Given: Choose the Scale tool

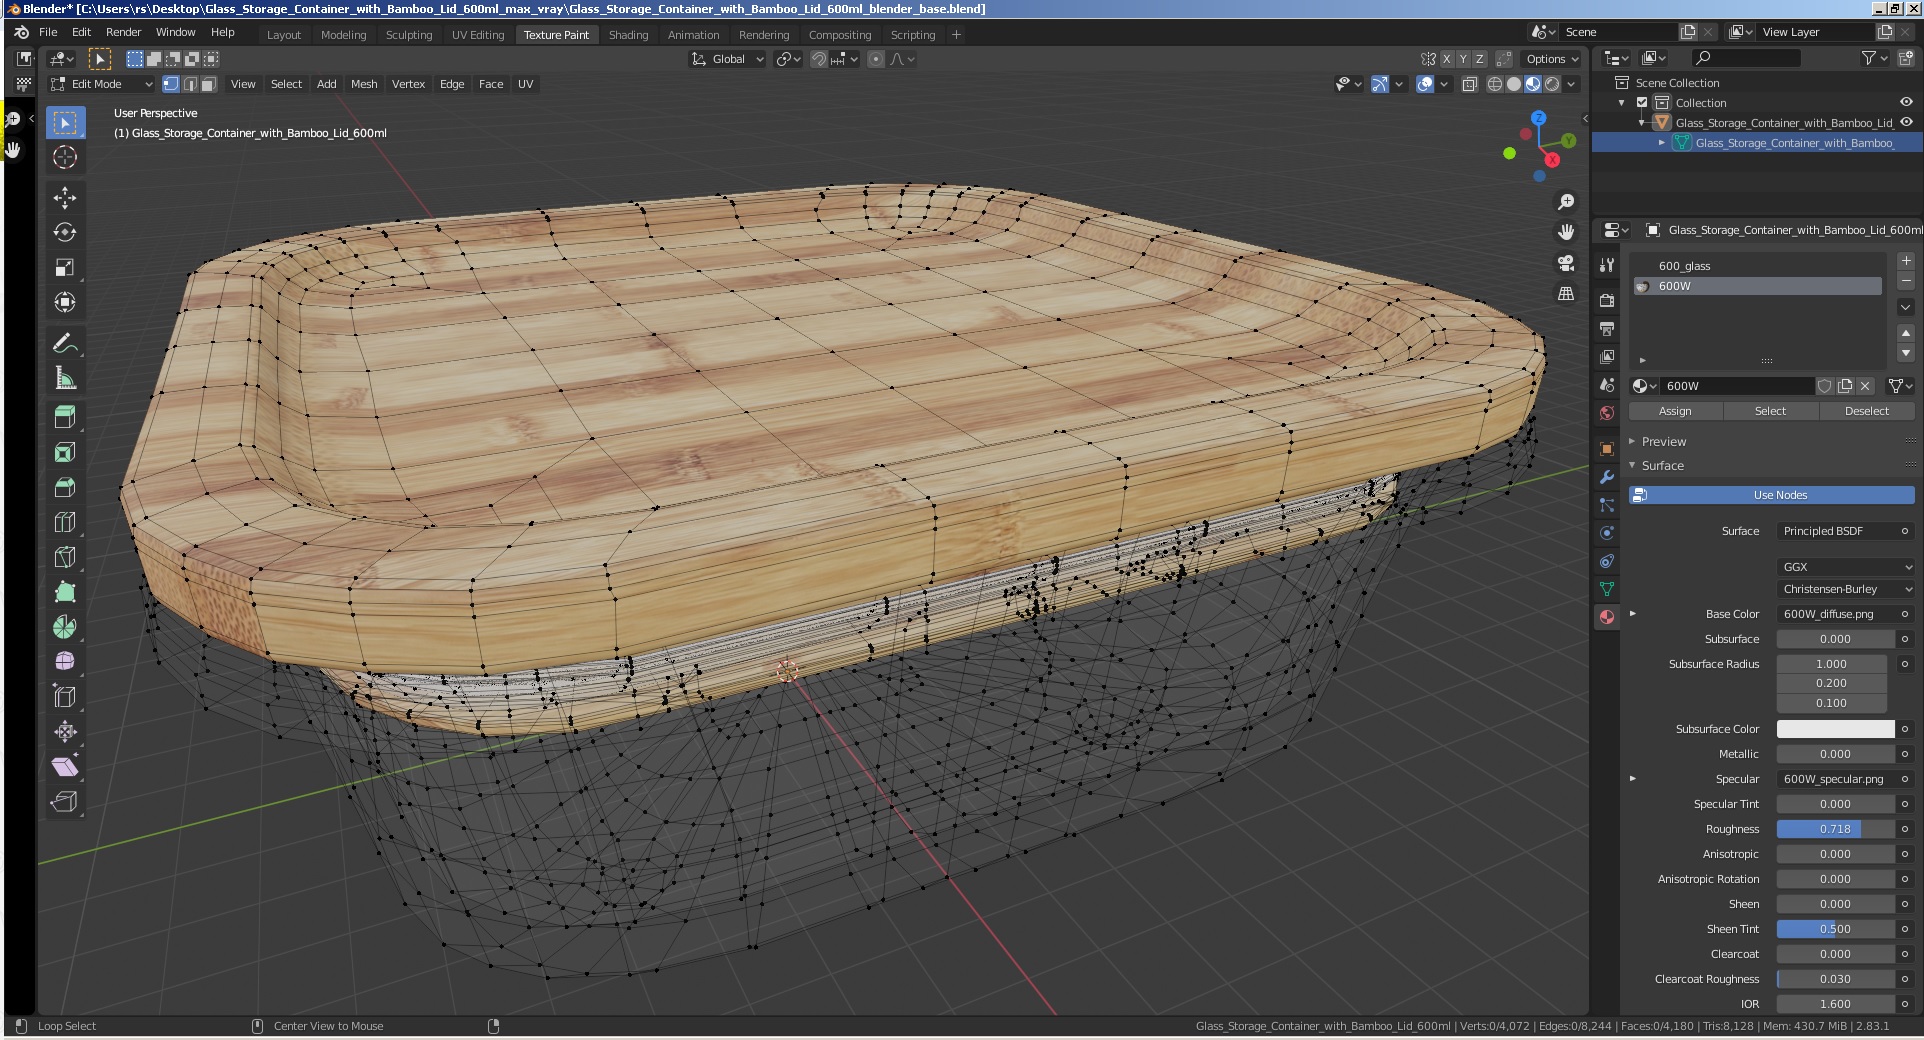Looking at the screenshot, I should point(65,267).
